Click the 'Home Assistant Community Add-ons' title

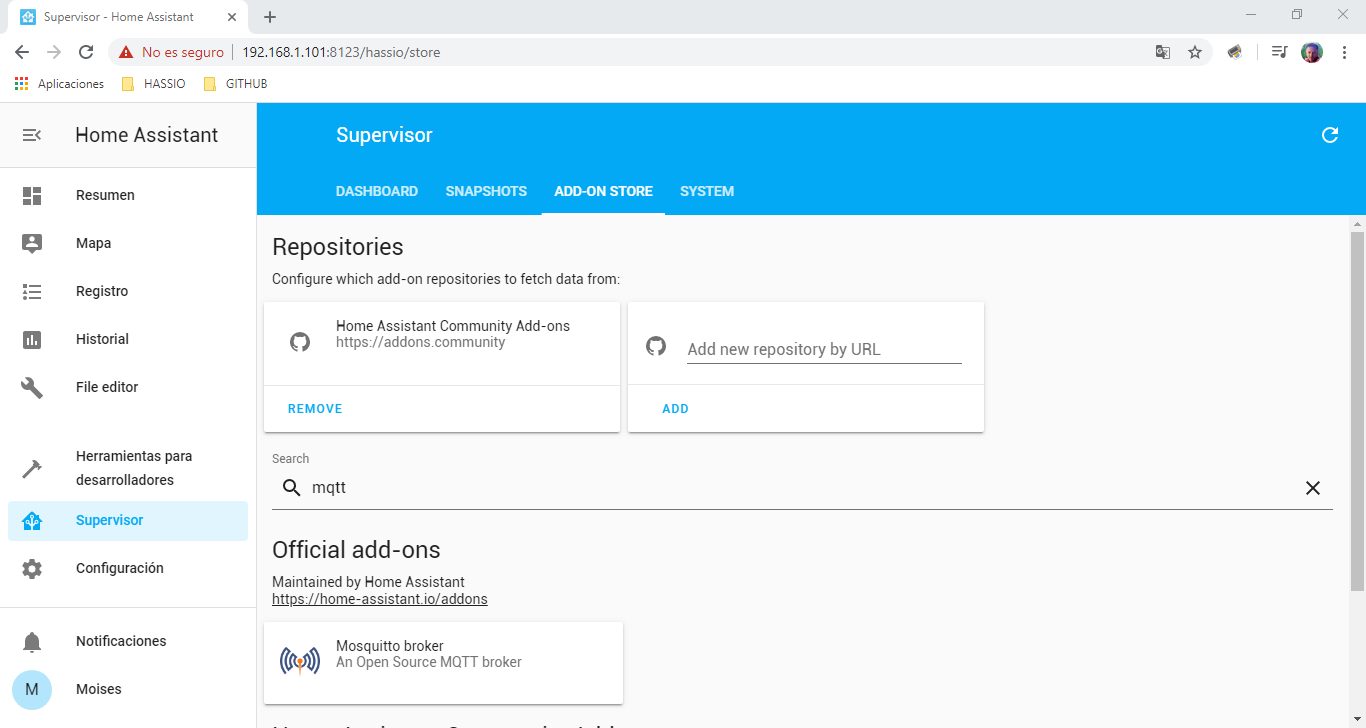tap(453, 326)
